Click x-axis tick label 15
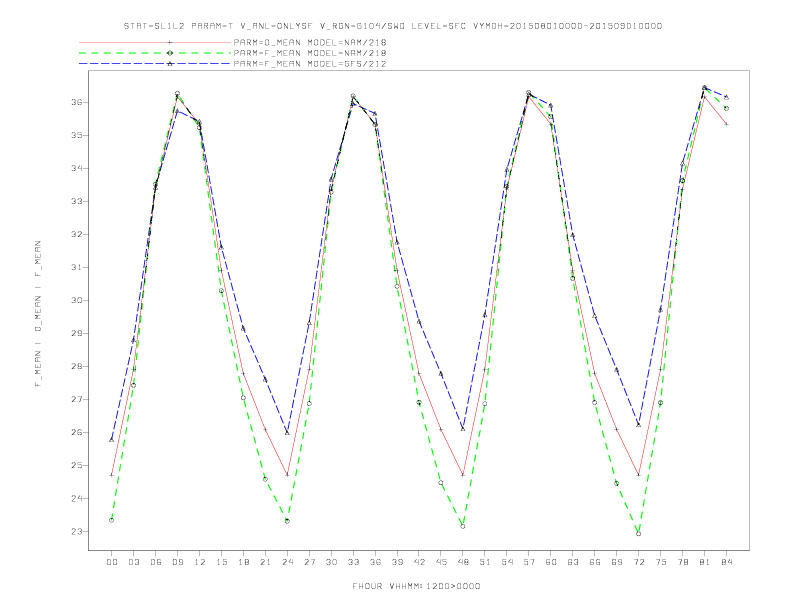The image size is (792, 612). coord(221,562)
